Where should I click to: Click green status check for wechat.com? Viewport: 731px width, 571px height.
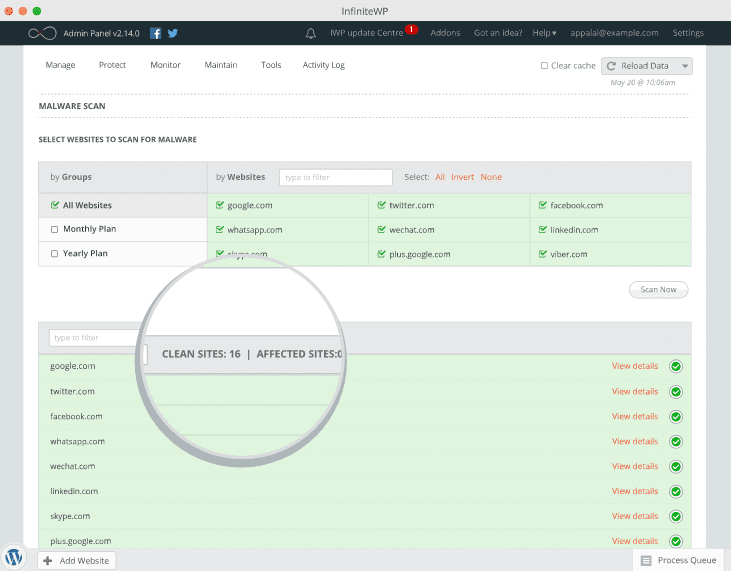tap(676, 466)
